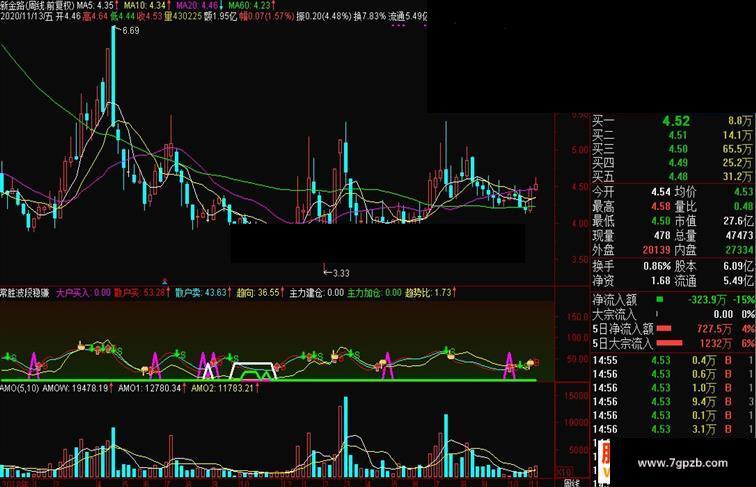Click the 5日净流入额 727.5万 row

pyautogui.click(x=673, y=329)
